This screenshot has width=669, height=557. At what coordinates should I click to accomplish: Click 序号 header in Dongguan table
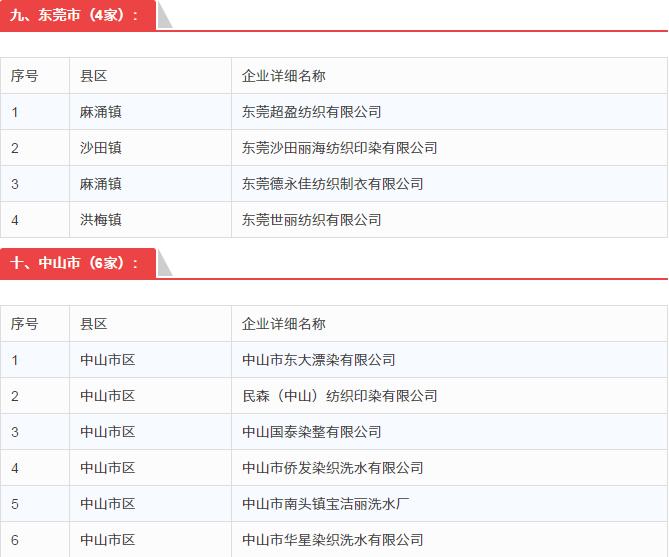tap(25, 76)
